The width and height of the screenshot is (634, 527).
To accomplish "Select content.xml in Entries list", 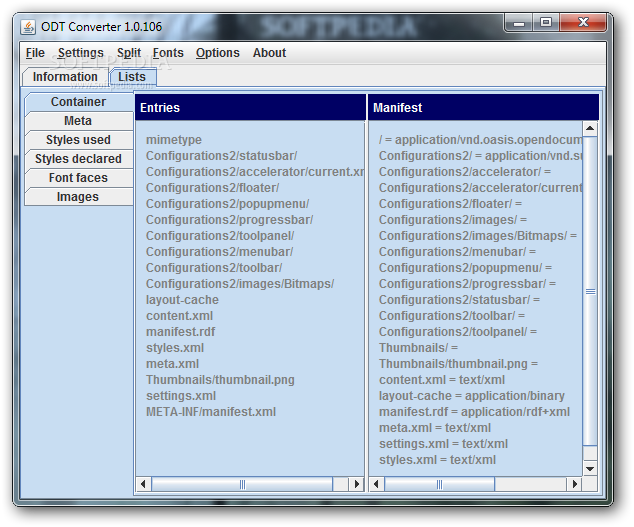I will 179,316.
